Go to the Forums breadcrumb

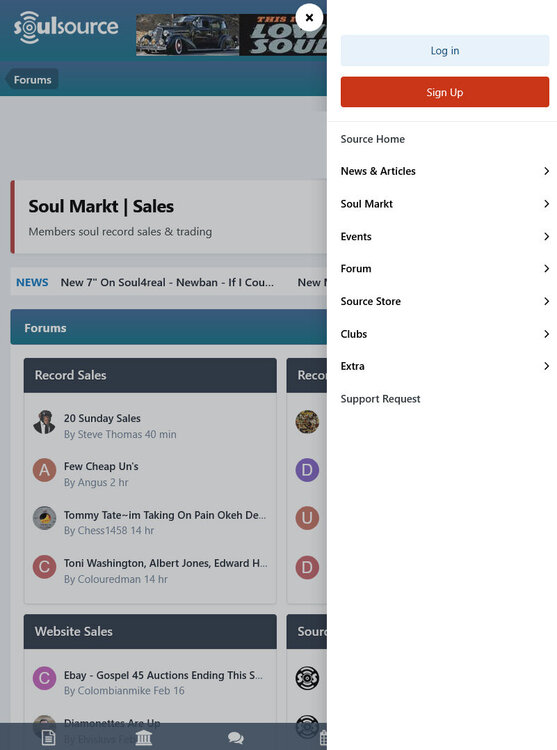pos(32,79)
